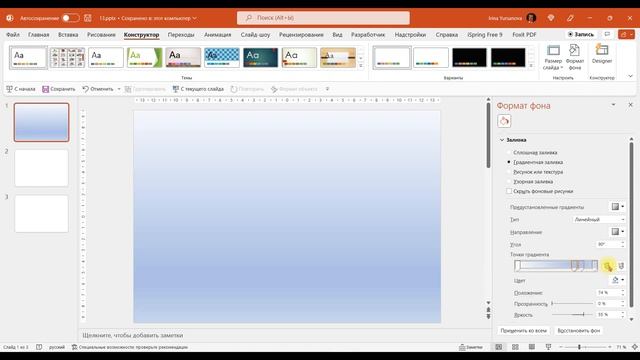Viewport: 640px width, 360px height.
Task: Click the accessibility check status icon
Action: (x=75, y=347)
